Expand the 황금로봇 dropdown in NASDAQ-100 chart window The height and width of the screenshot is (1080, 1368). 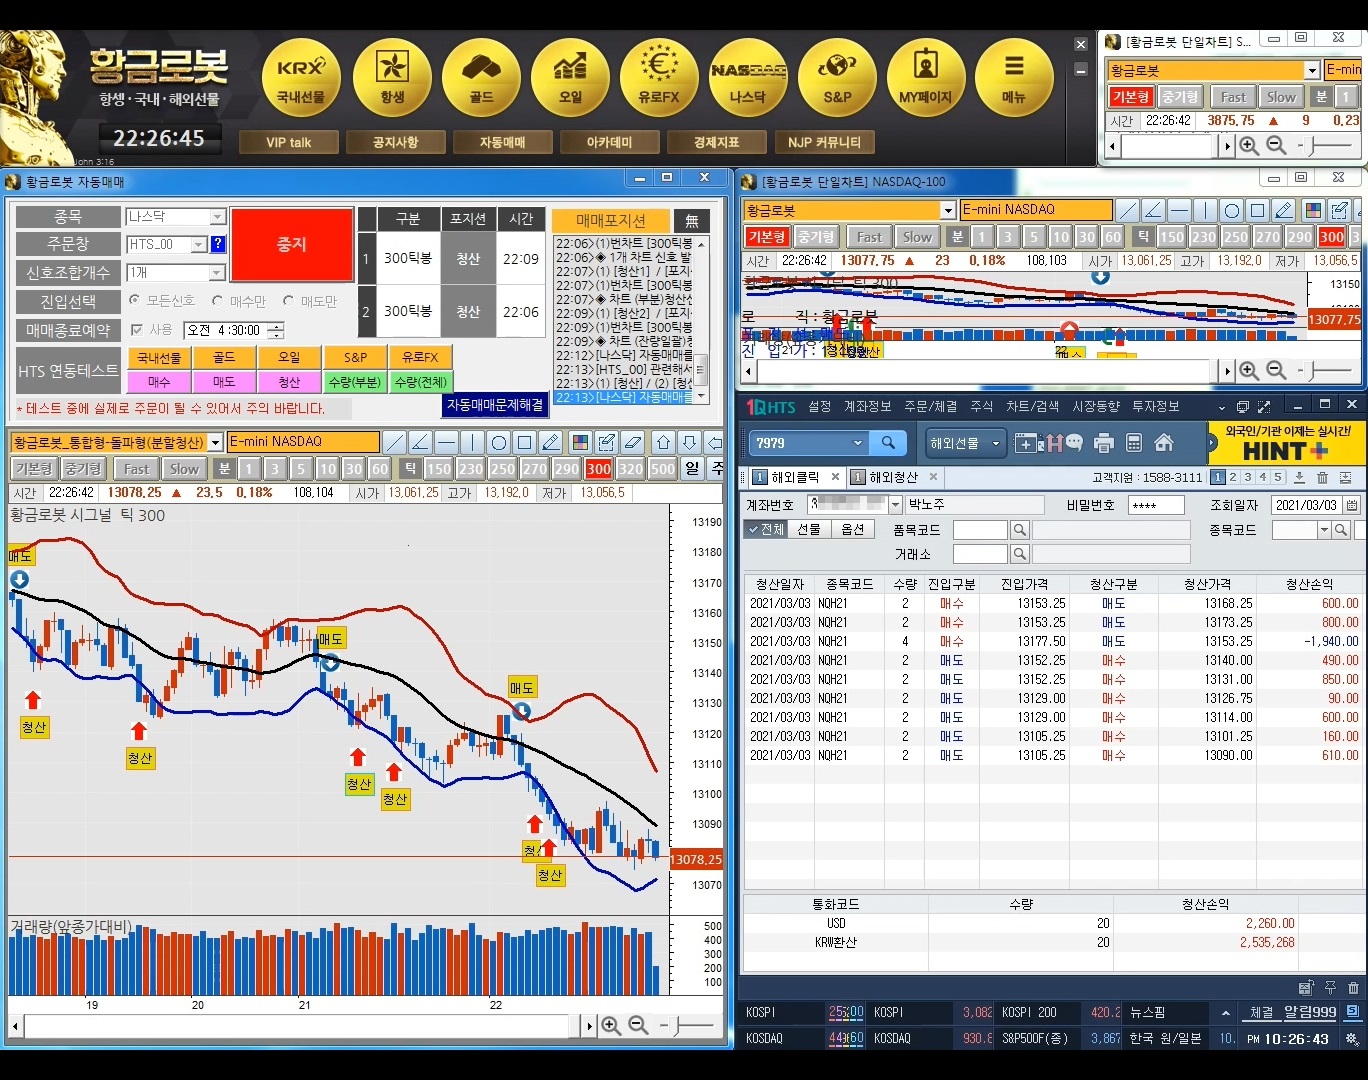(x=948, y=210)
